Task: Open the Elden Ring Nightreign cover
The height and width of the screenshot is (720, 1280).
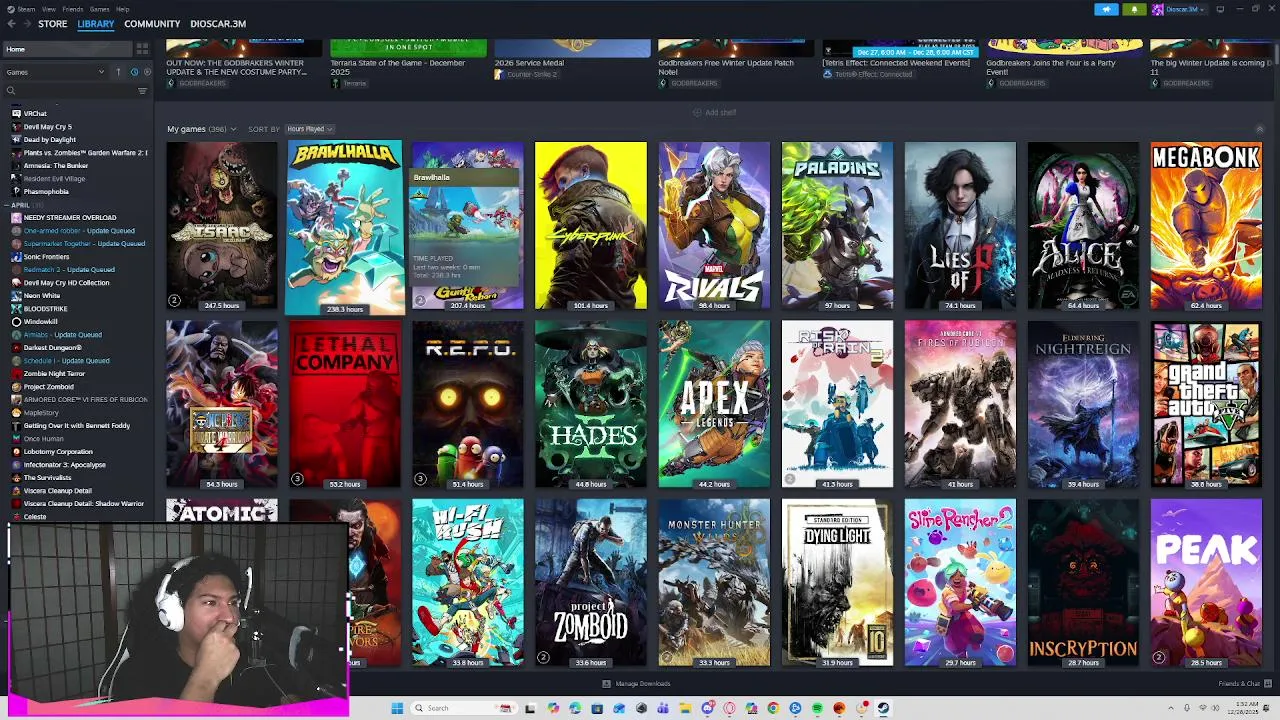Action: tap(1083, 404)
